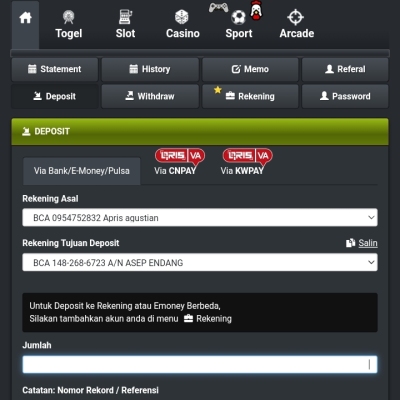Open the Sport soccer ball icon
The width and height of the screenshot is (400, 400).
(x=239, y=17)
